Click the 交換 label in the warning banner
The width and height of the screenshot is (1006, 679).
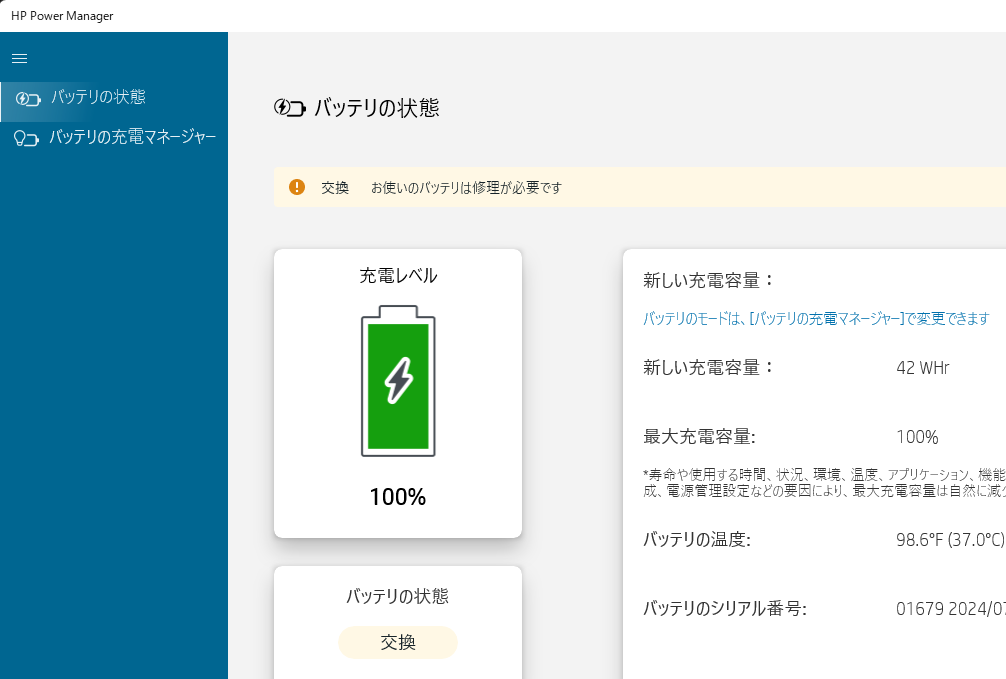(335, 188)
